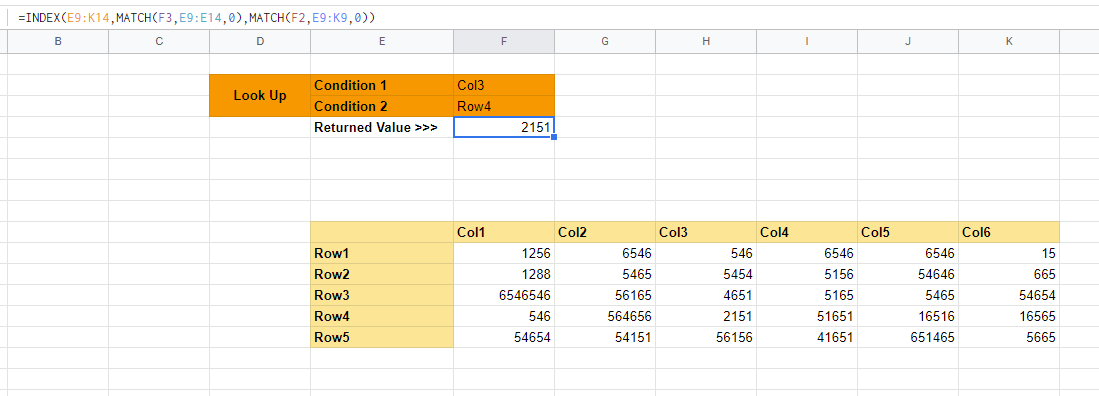
Task: Select the 'Col3' table header in the data table
Action: pos(706,232)
